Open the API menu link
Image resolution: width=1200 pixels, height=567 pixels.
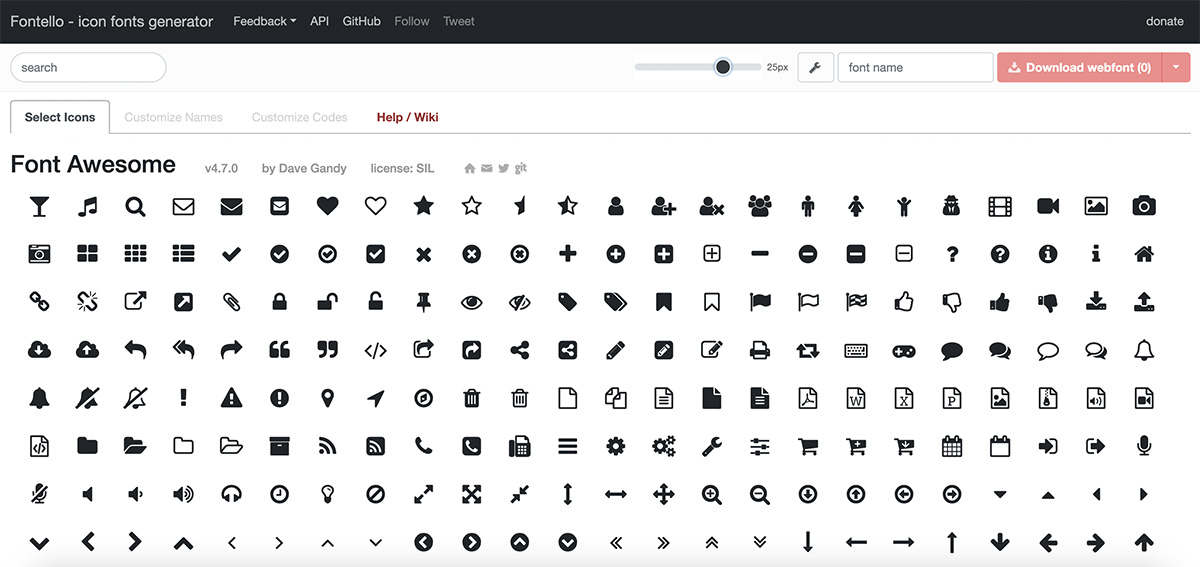coord(319,21)
